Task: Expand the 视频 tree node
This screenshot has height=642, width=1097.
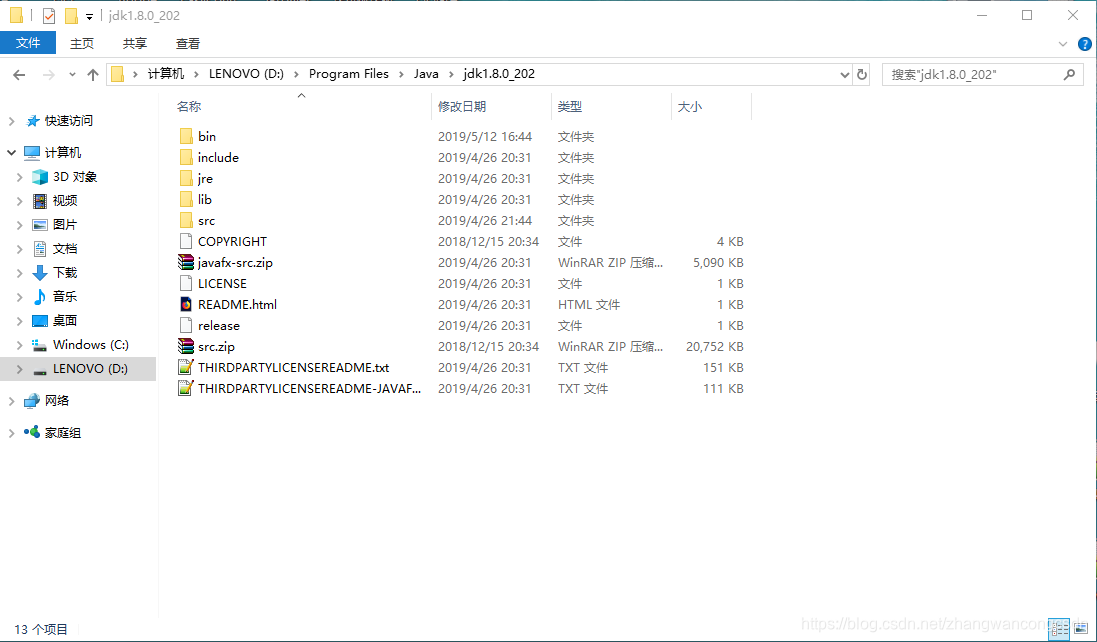Action: tap(20, 201)
